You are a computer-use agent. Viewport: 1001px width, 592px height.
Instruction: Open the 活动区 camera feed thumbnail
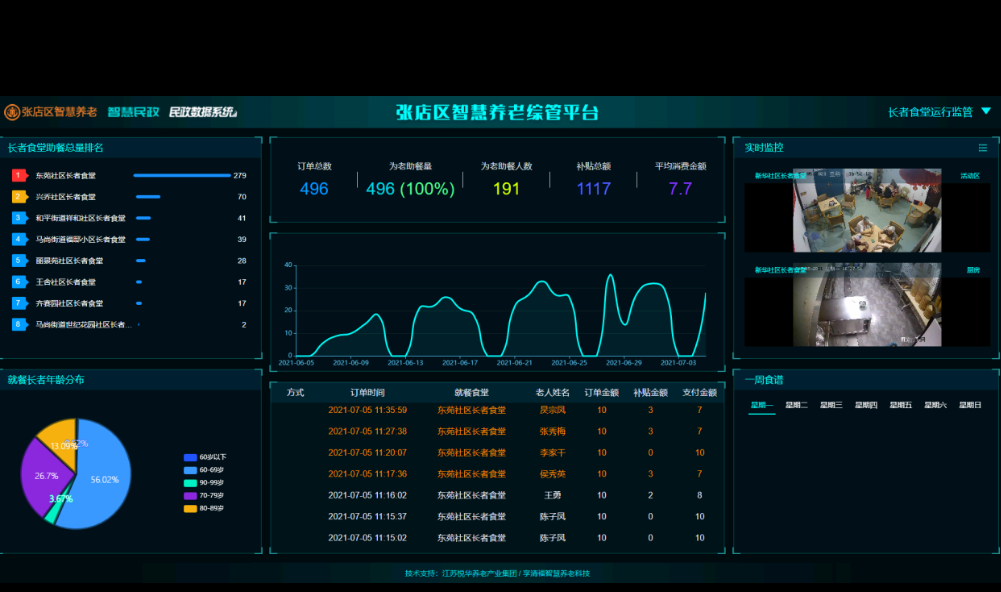pos(866,212)
